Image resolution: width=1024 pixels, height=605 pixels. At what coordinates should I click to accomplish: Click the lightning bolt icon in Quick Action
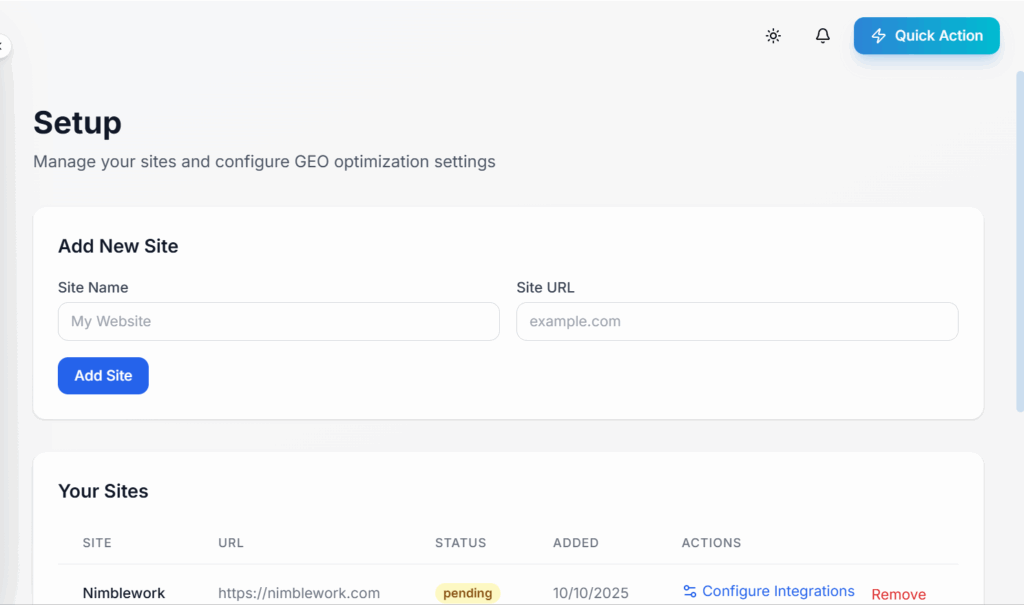(x=879, y=36)
